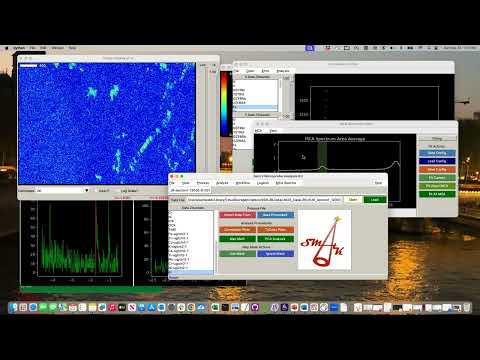The width and height of the screenshot is (480, 360).
Task: Click the red Import Data button
Action: (x=237, y=215)
